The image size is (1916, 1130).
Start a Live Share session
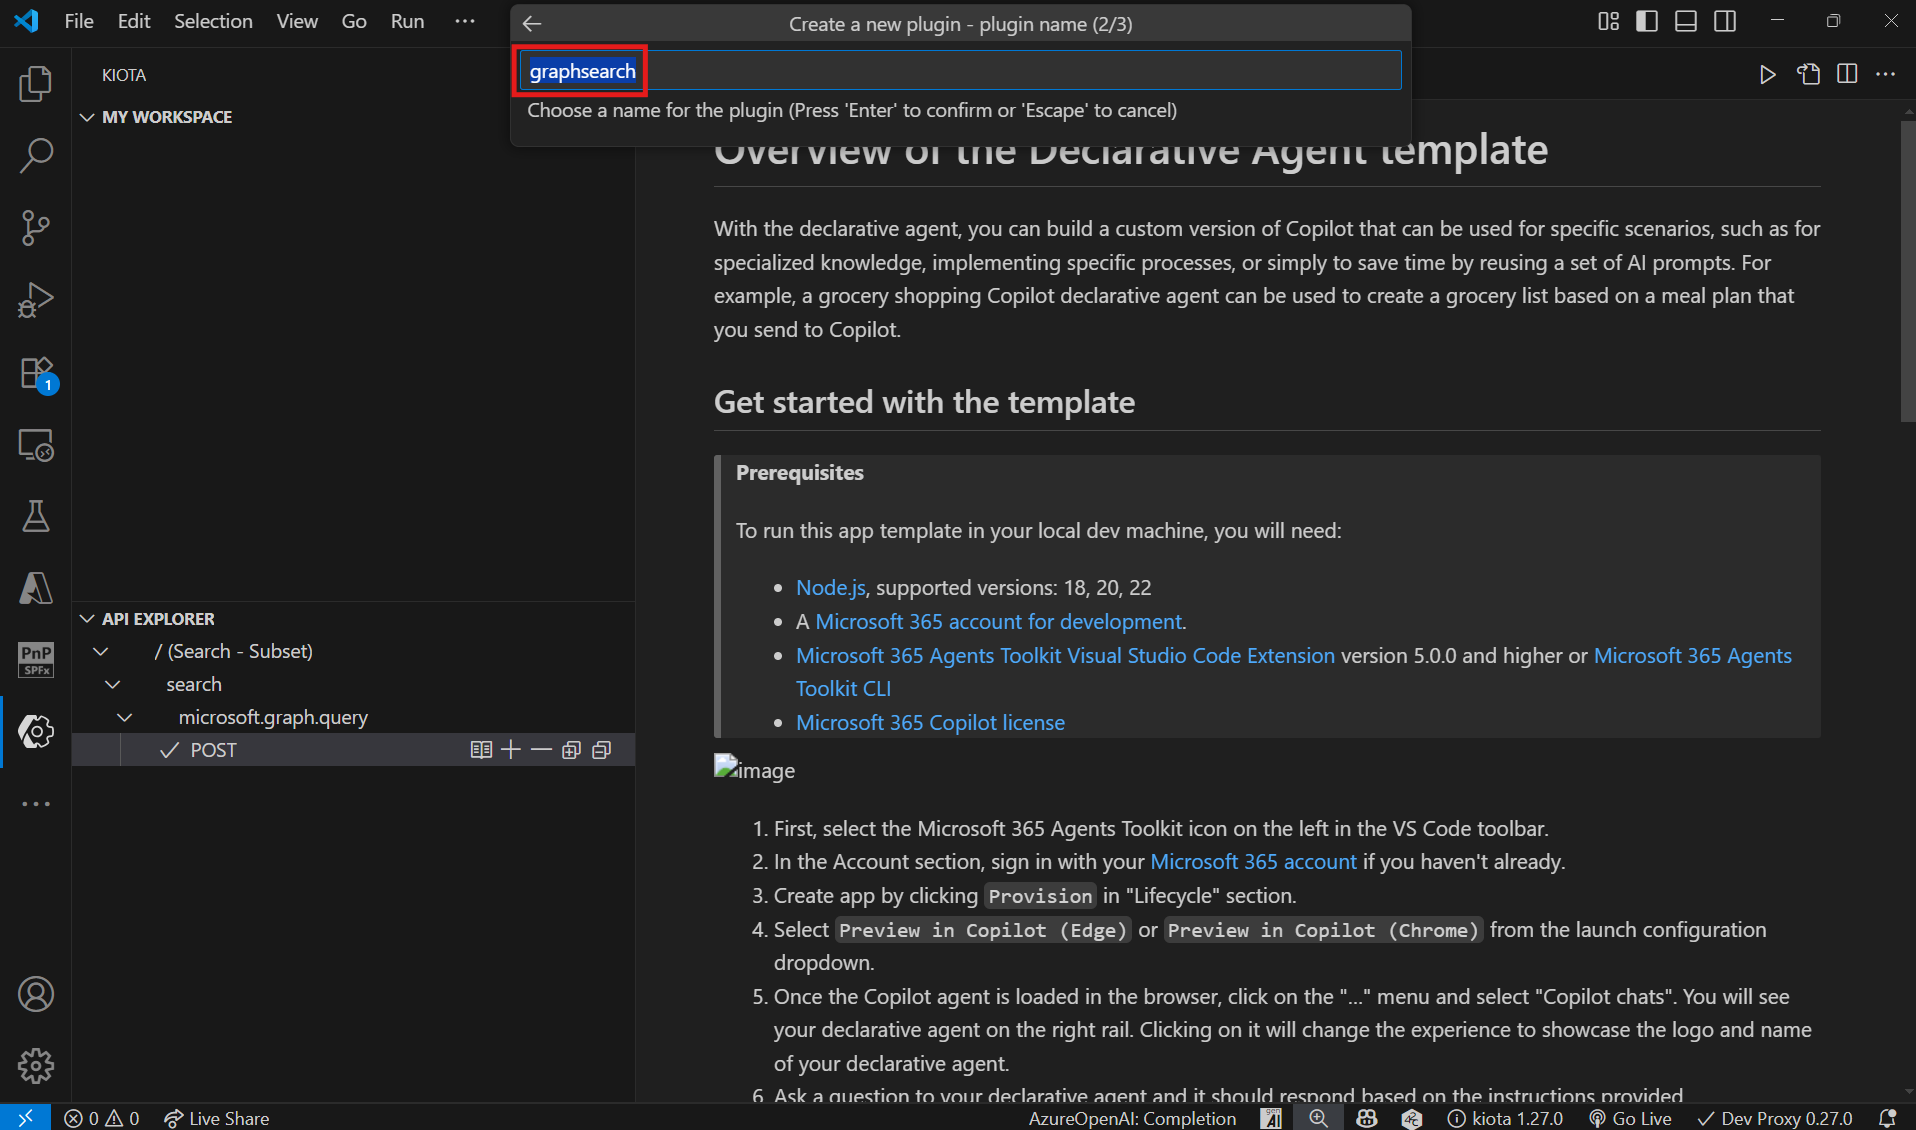click(x=217, y=1118)
